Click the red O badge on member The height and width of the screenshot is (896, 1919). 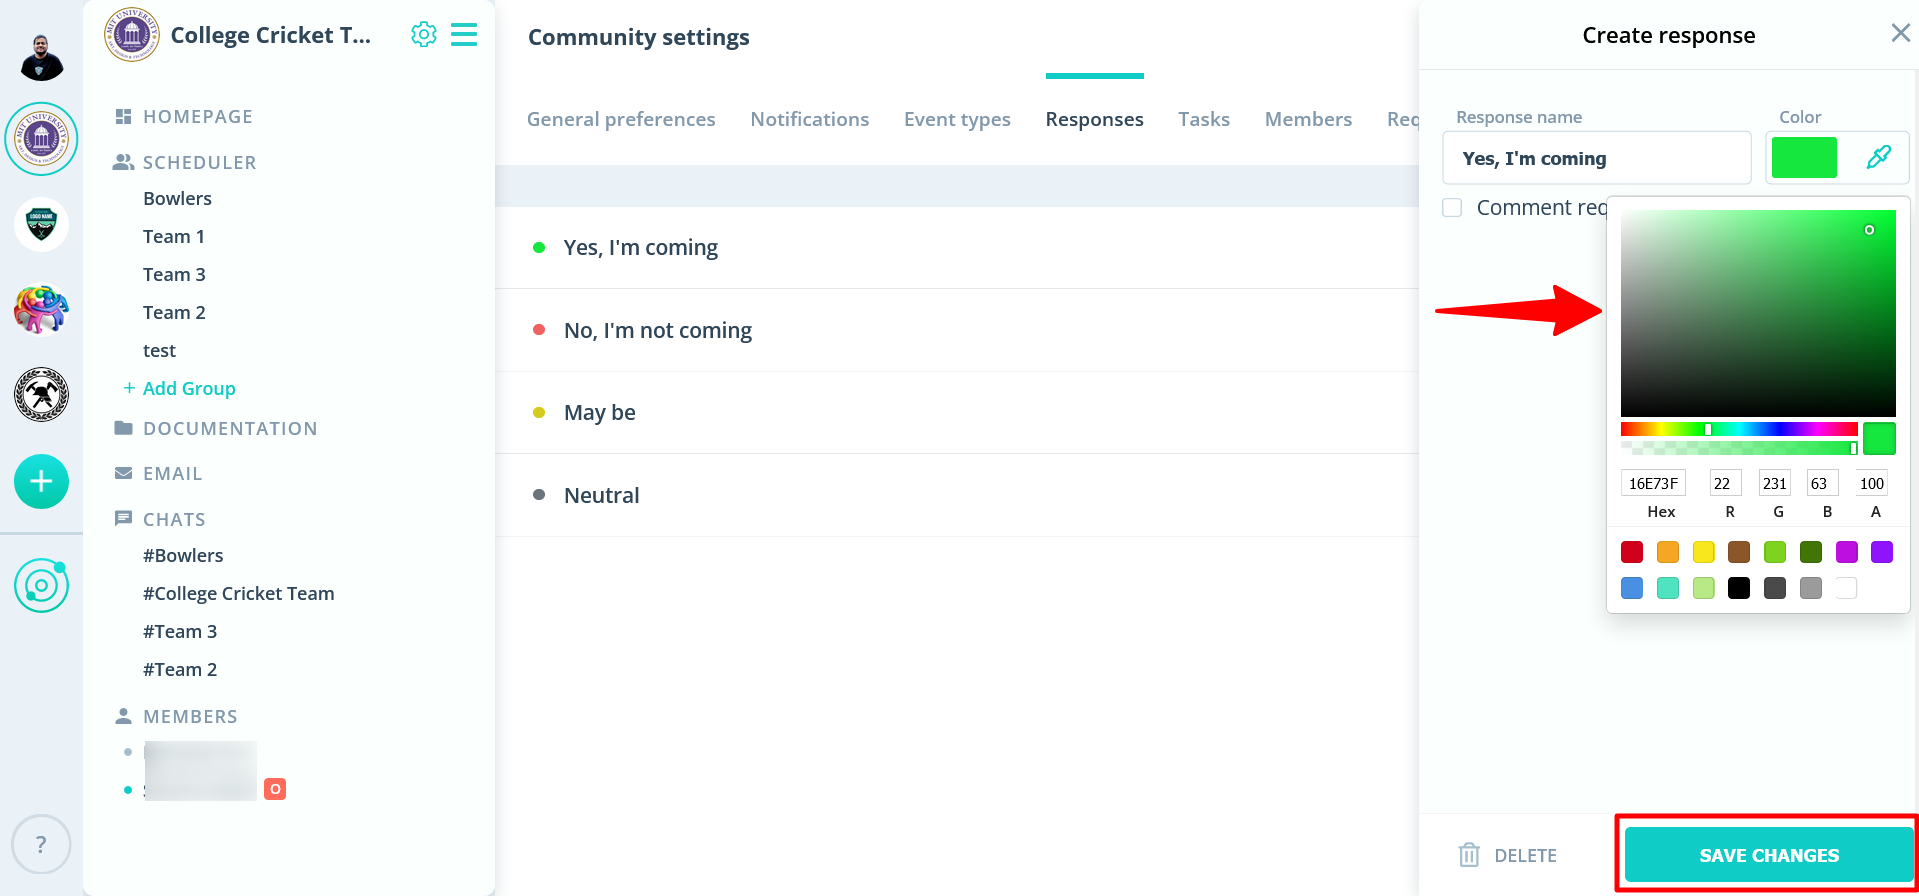[275, 789]
